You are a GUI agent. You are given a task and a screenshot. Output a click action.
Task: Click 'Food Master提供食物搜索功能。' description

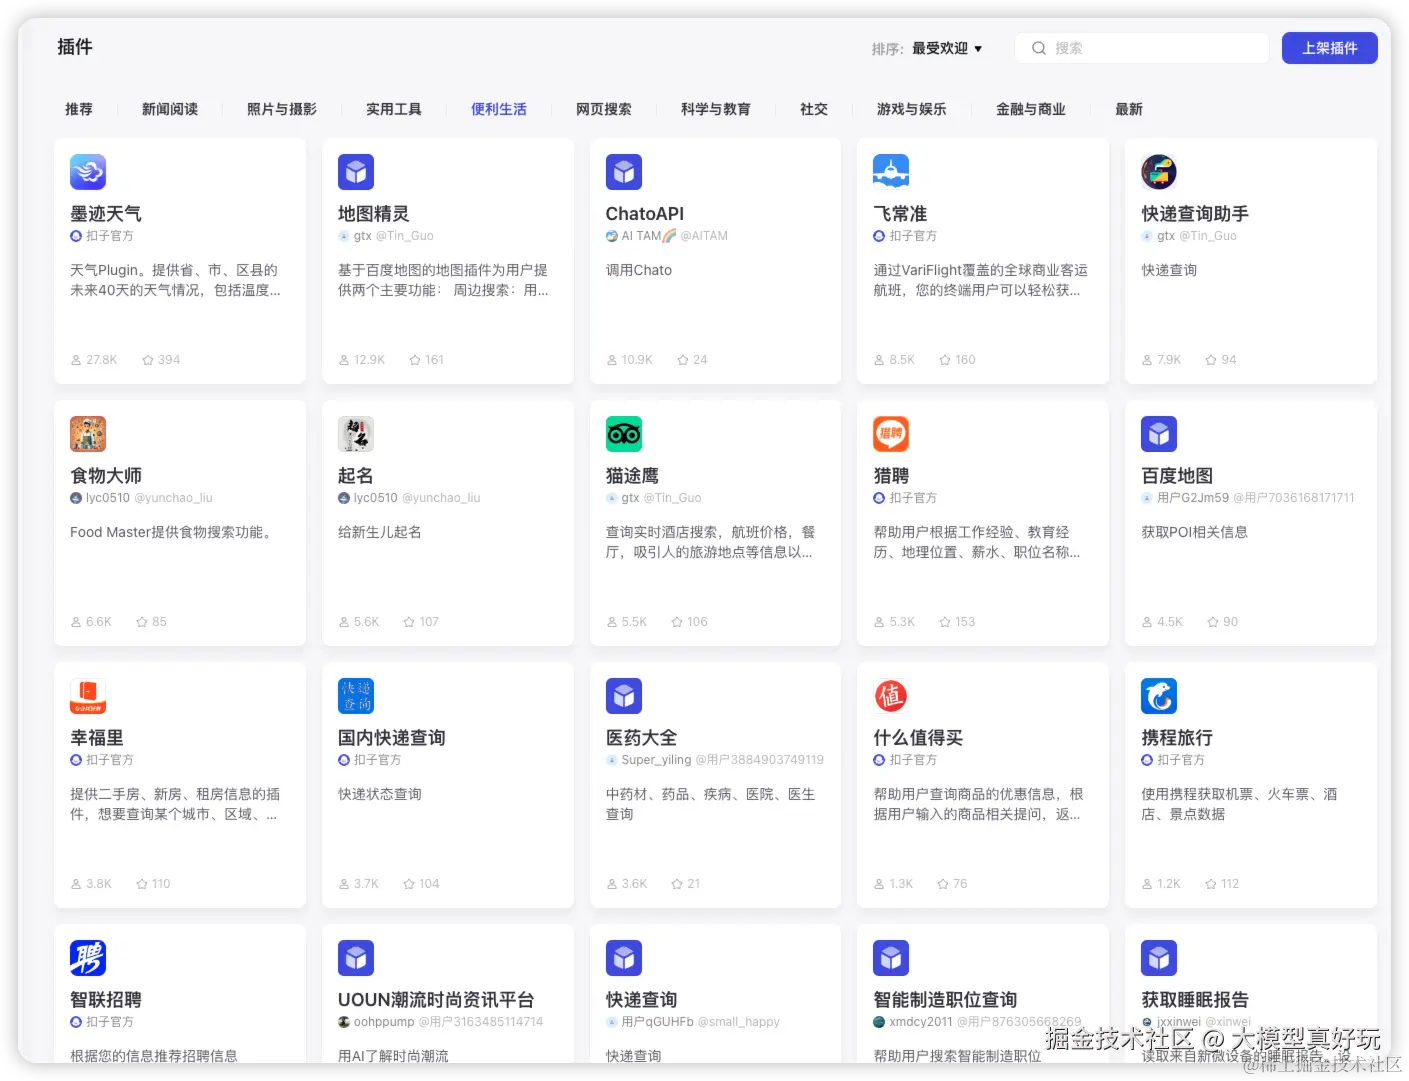point(172,532)
